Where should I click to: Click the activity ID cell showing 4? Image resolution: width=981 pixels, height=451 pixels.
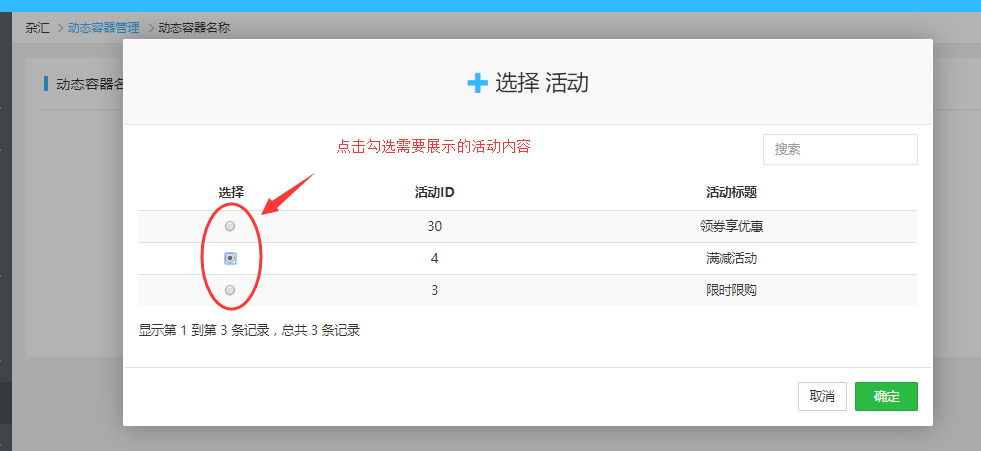click(x=435, y=258)
